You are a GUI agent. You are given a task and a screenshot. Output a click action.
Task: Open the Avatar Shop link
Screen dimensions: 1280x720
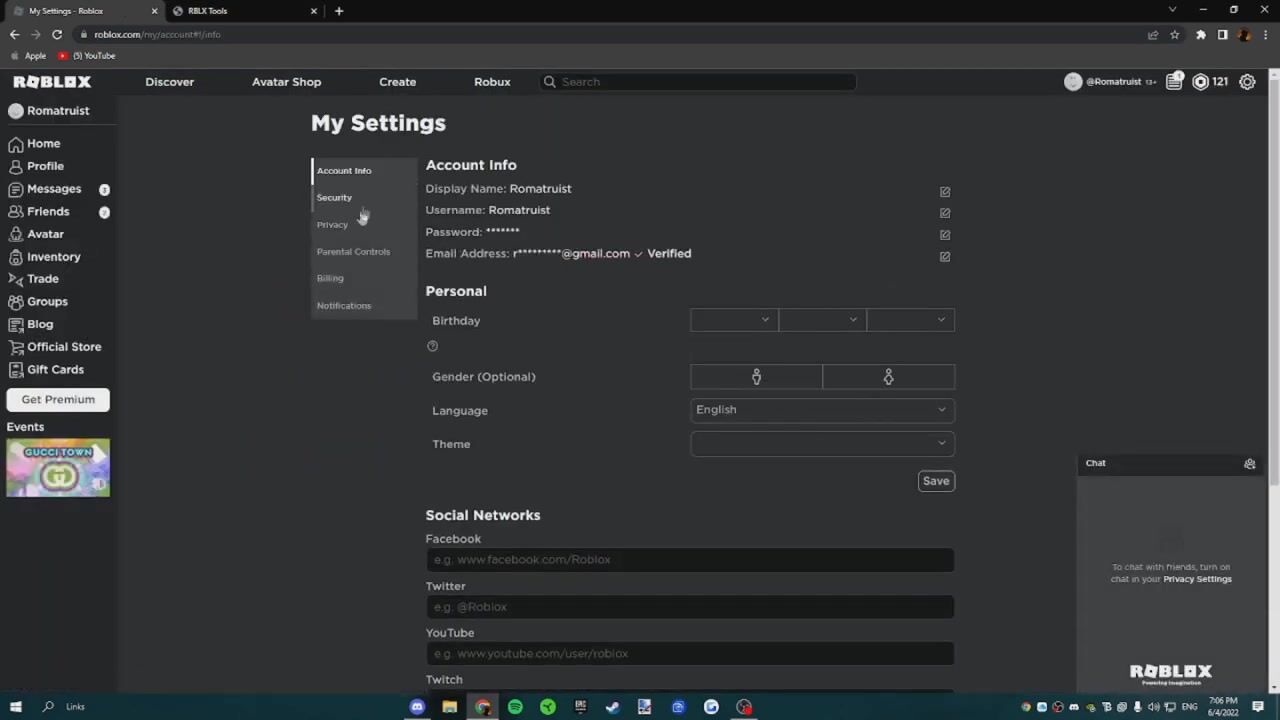click(x=286, y=82)
